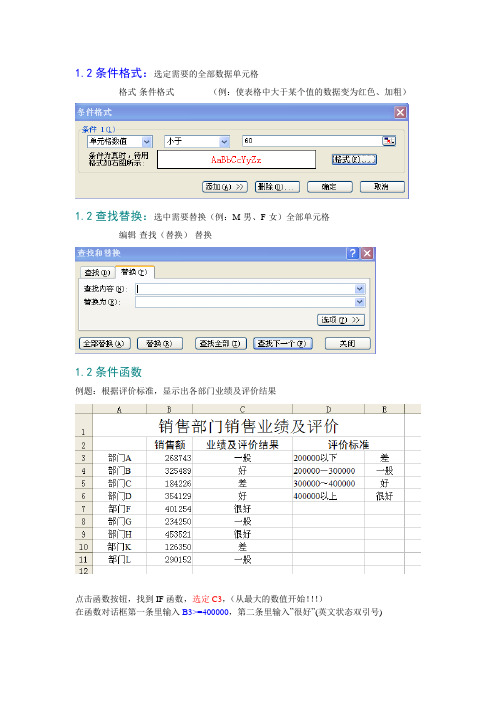Click the 查找下一个 button

tap(282, 343)
